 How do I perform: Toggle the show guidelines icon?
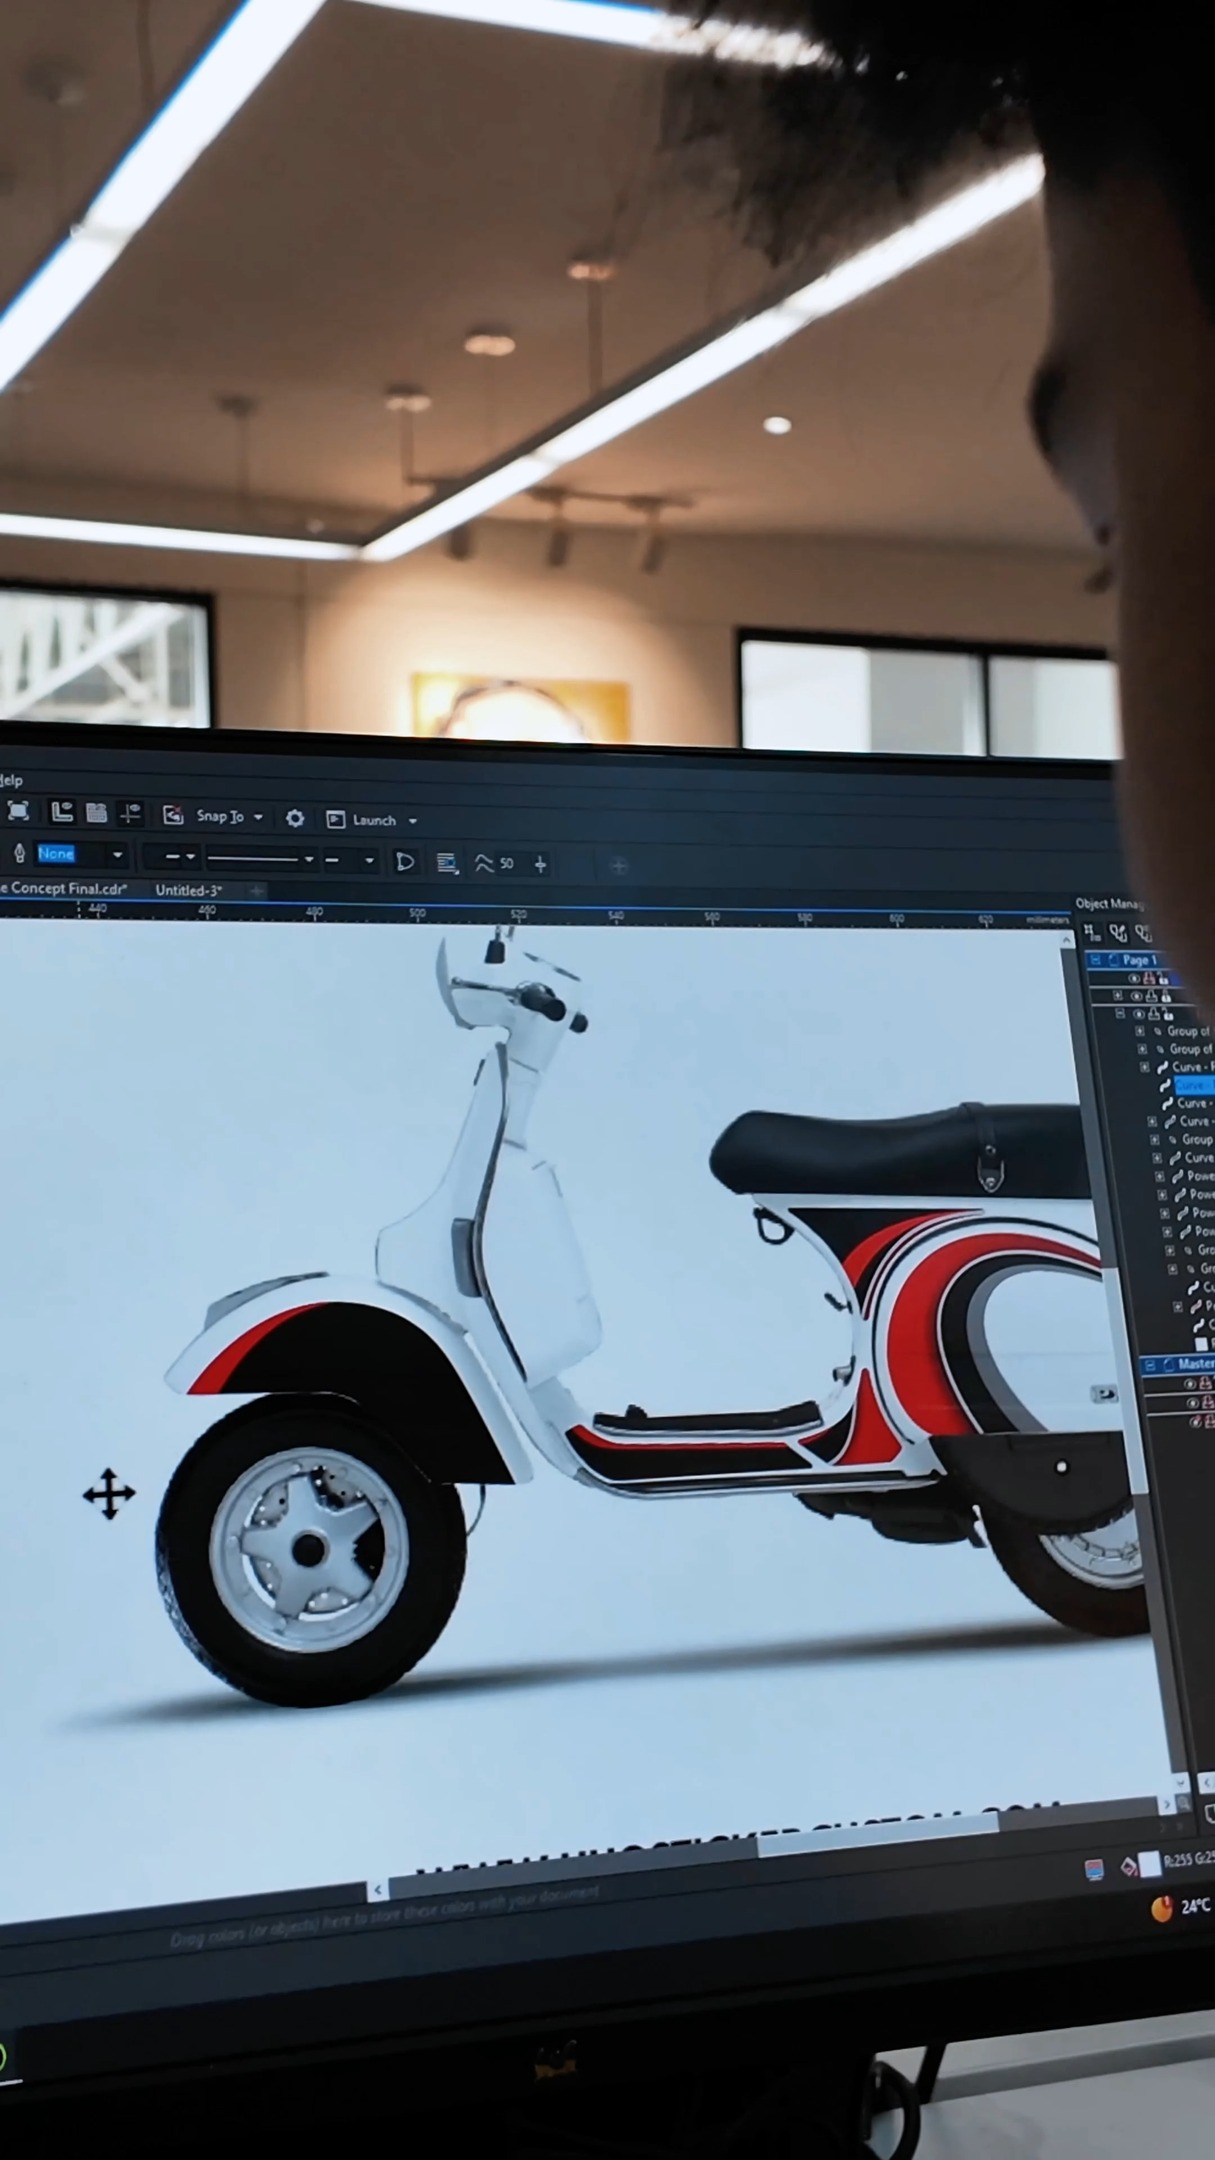130,814
